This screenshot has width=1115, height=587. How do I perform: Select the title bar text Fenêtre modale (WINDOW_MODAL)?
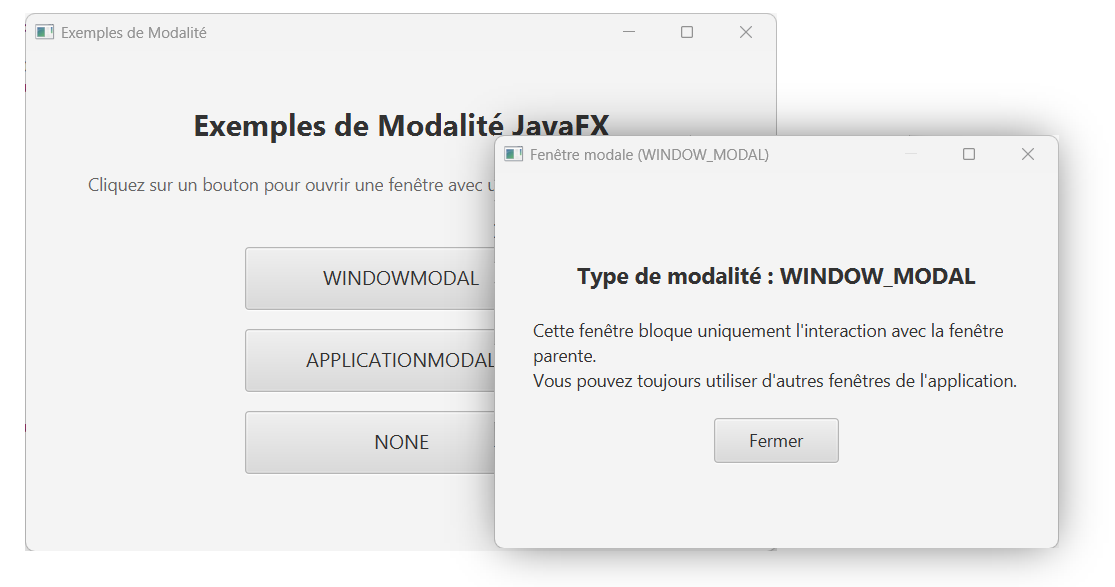click(x=649, y=154)
